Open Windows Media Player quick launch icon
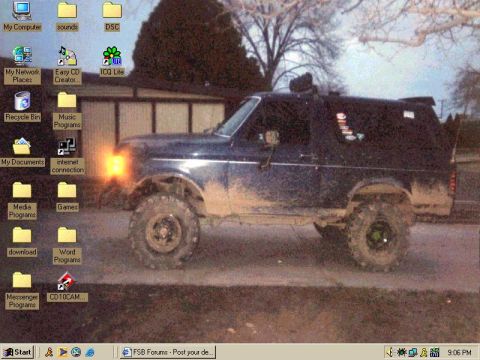This screenshot has width=480, height=360. click(x=63, y=352)
